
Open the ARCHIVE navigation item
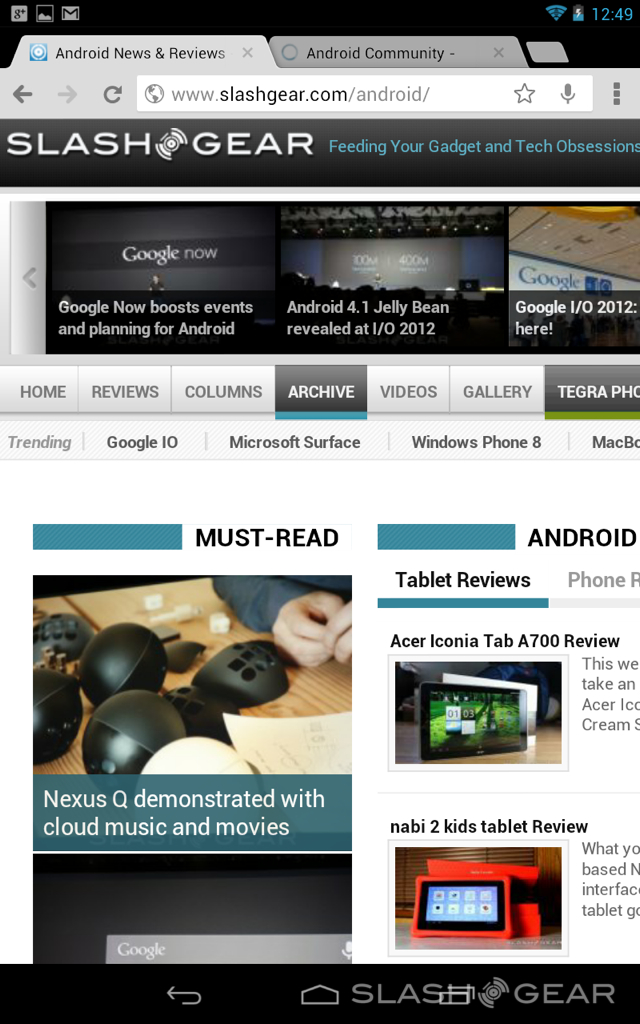pos(321,392)
